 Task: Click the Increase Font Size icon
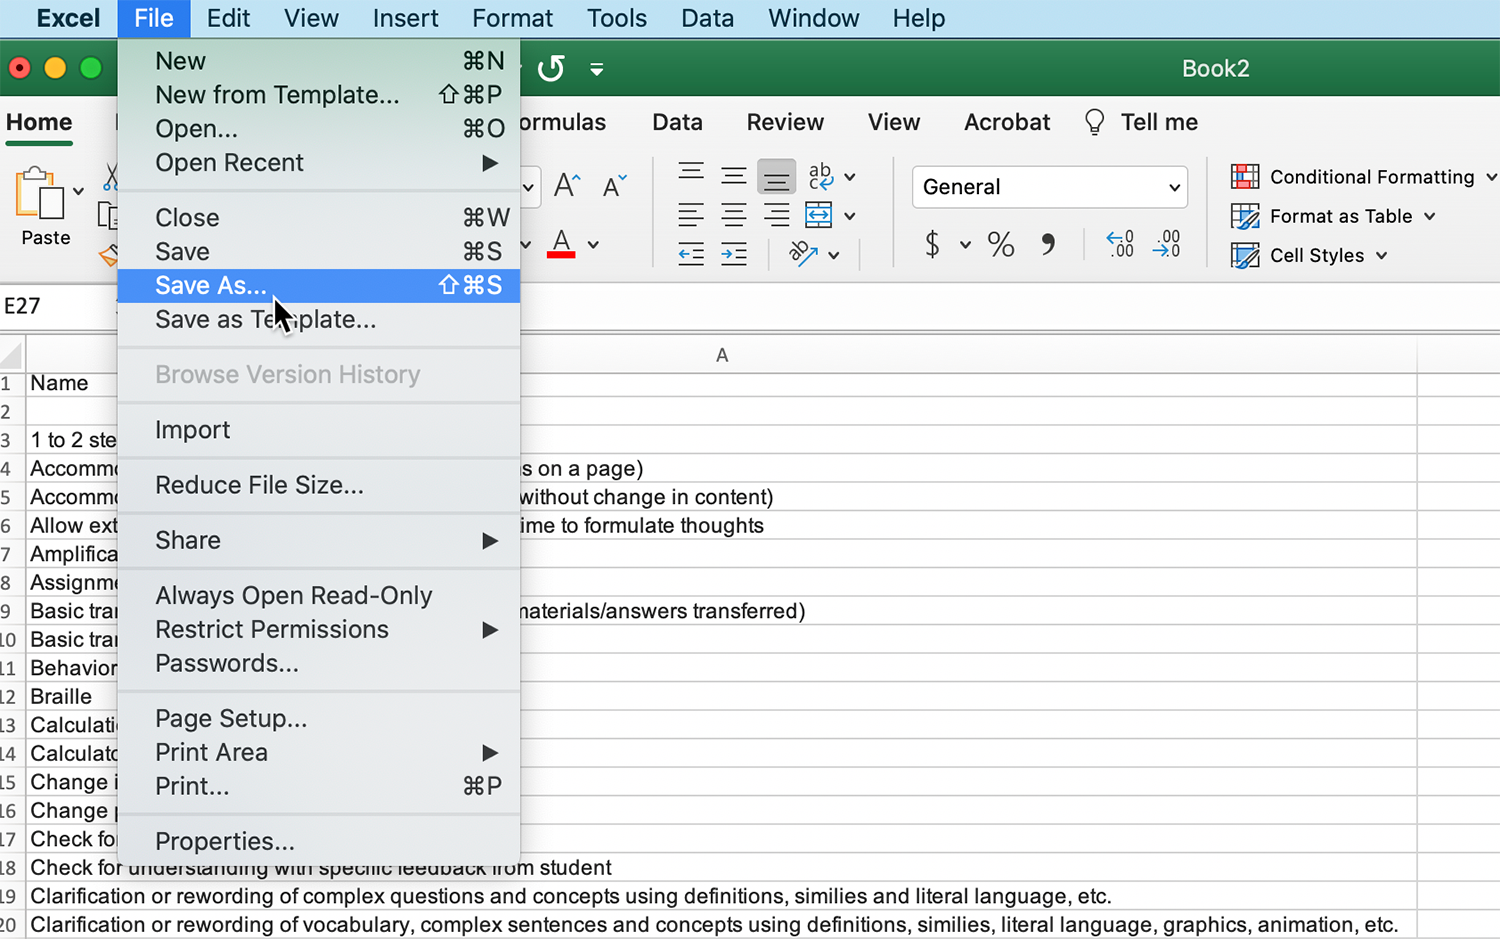pyautogui.click(x=567, y=185)
